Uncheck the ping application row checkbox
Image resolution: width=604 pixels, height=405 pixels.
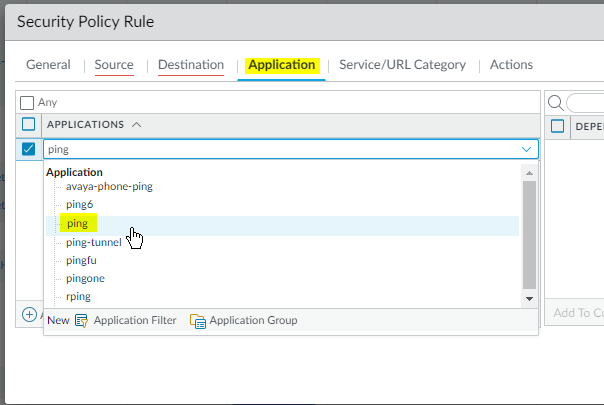(x=29, y=149)
